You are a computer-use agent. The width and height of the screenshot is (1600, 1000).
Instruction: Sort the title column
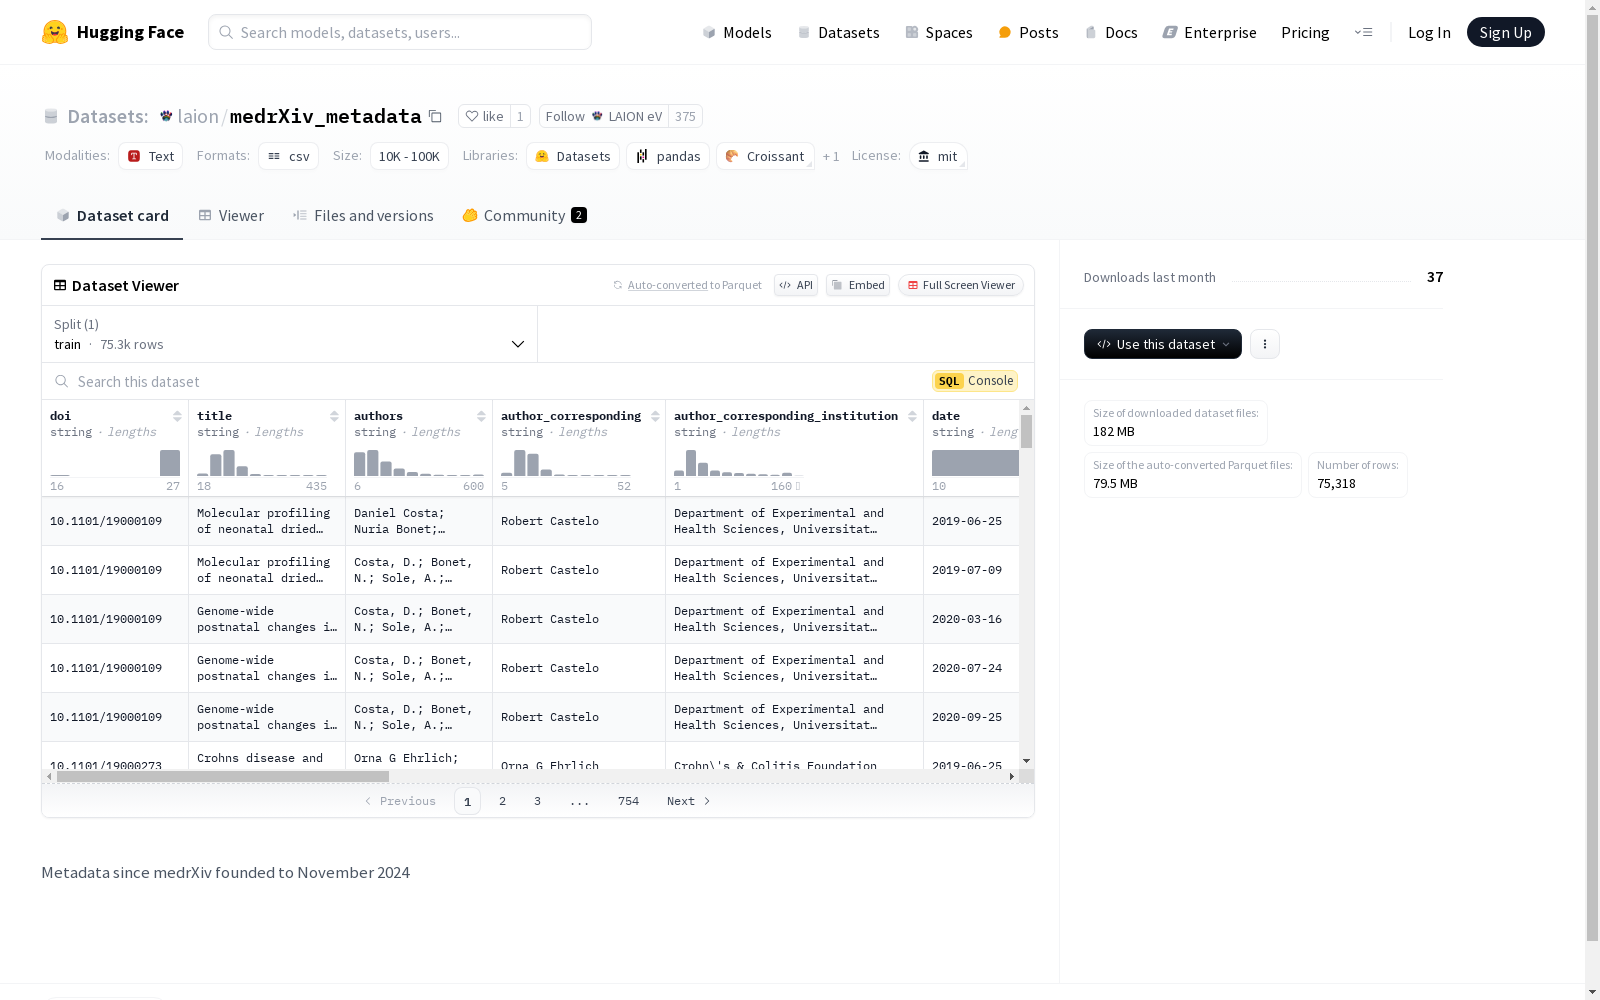coord(334,416)
